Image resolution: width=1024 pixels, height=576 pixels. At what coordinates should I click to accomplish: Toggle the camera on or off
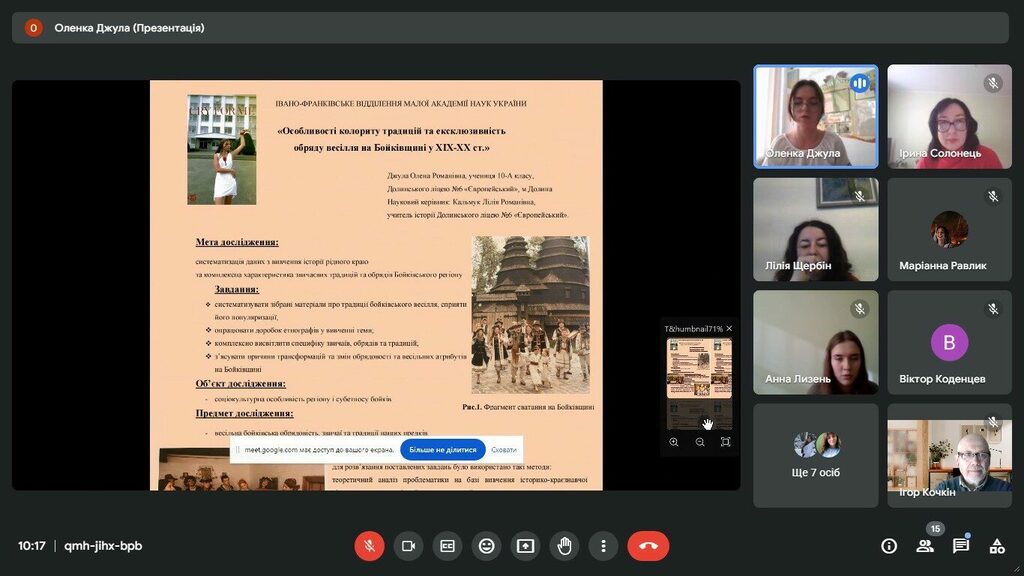[408, 545]
